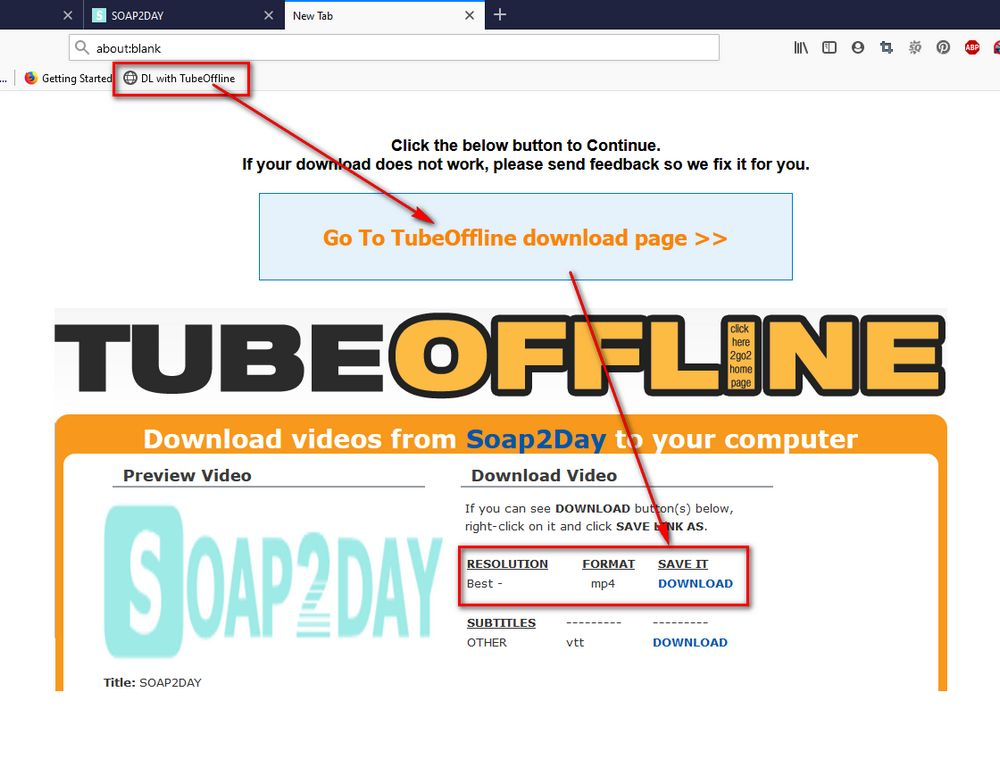Click the RESOLUTION column header
Viewport: 1000px width, 768px height.
point(507,564)
